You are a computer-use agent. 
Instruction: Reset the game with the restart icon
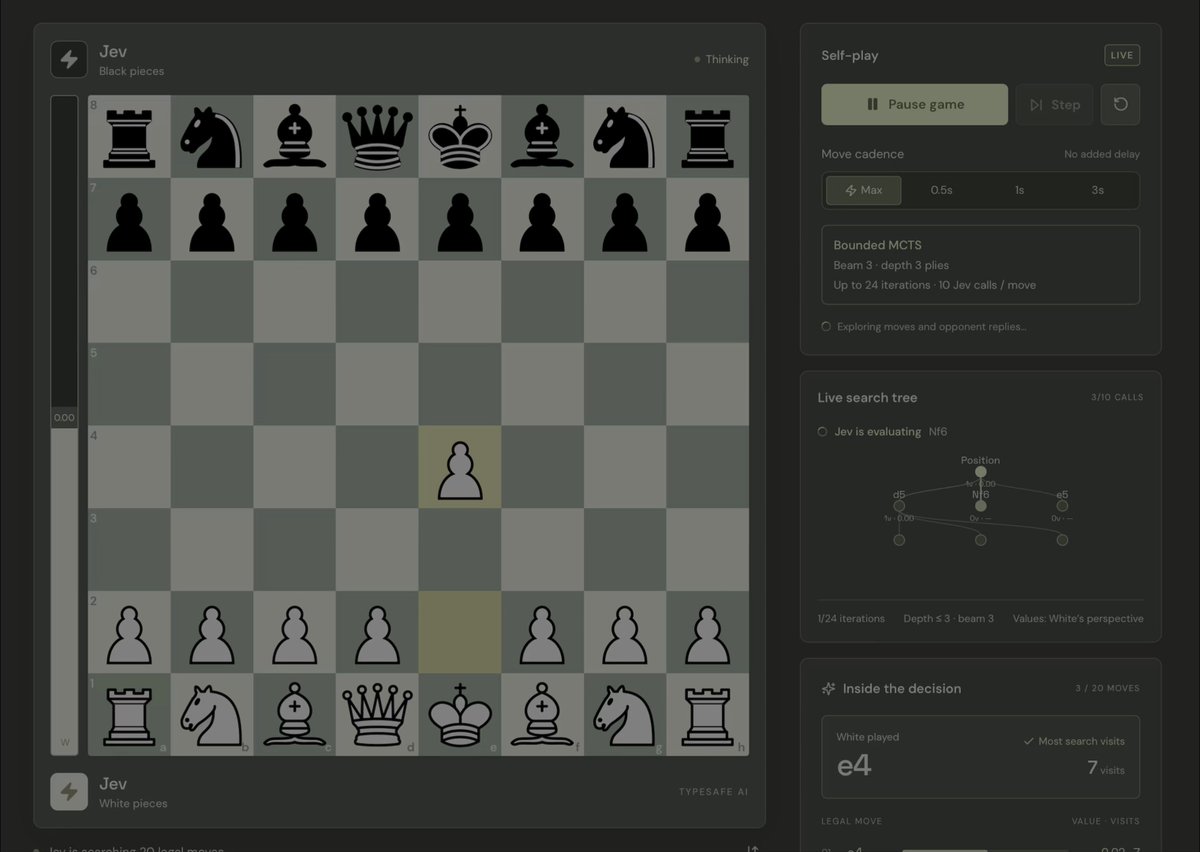[x=1120, y=104]
